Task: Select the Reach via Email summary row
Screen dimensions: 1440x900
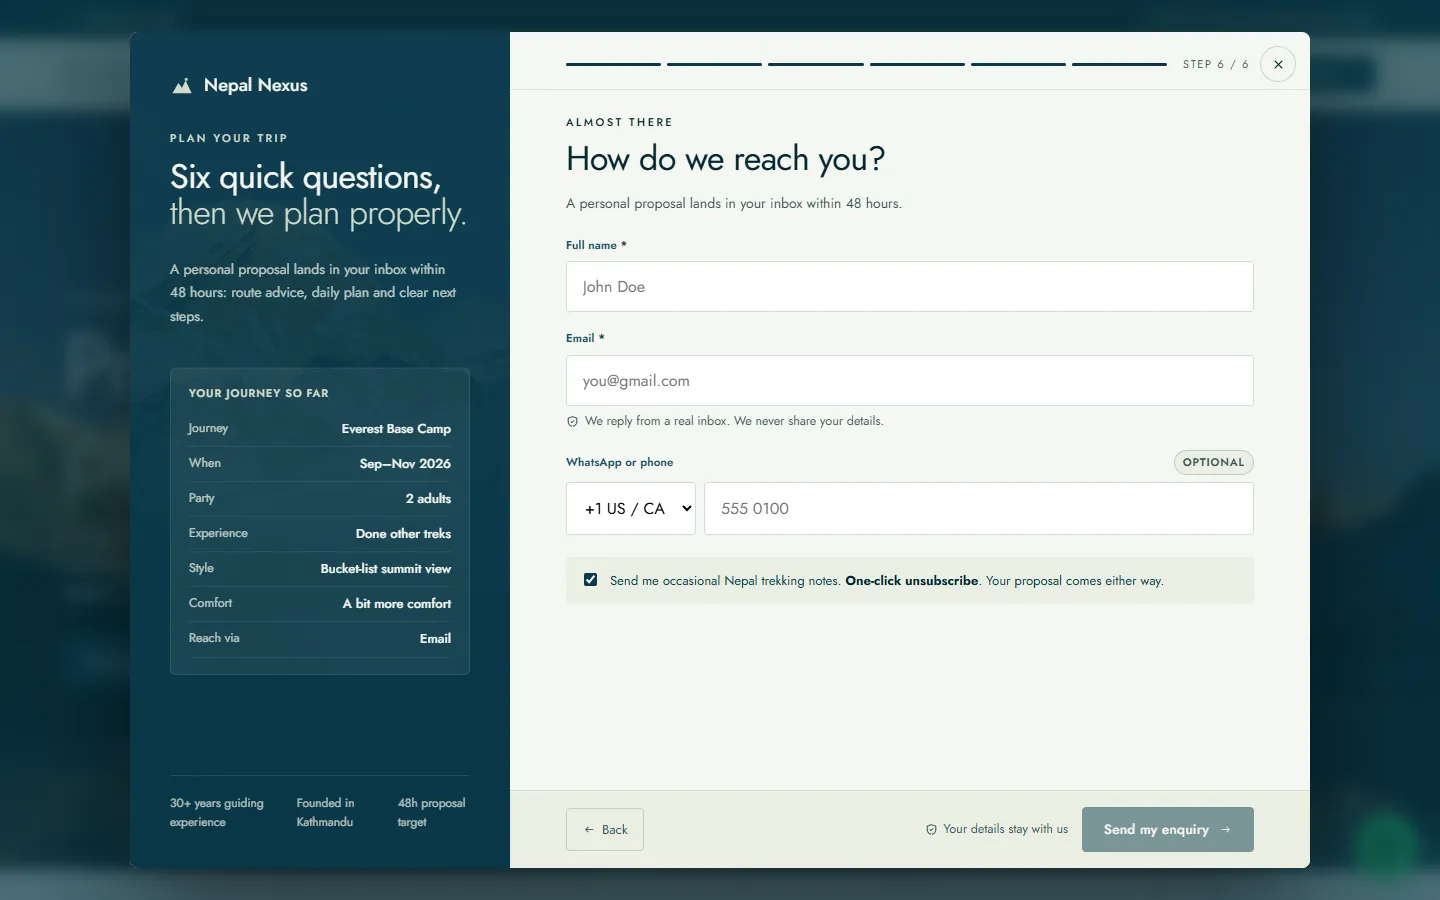Action: click(320, 638)
